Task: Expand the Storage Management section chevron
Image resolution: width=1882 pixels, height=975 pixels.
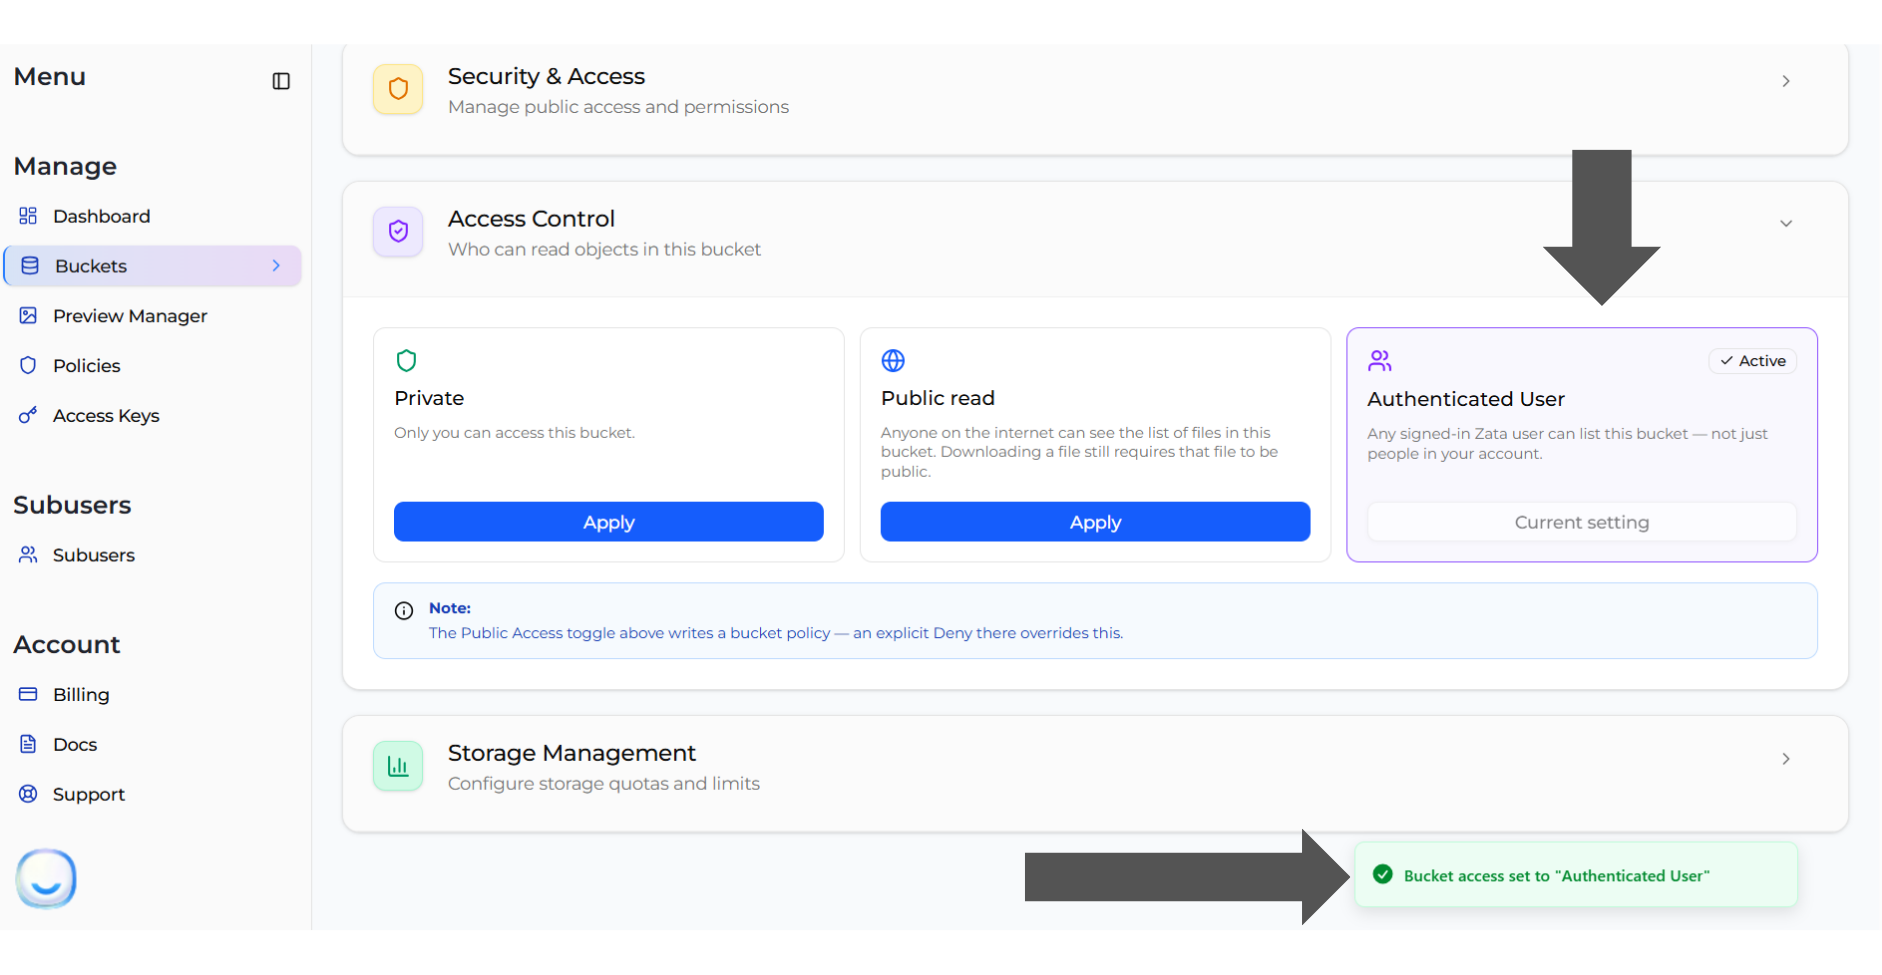Action: pos(1786,759)
